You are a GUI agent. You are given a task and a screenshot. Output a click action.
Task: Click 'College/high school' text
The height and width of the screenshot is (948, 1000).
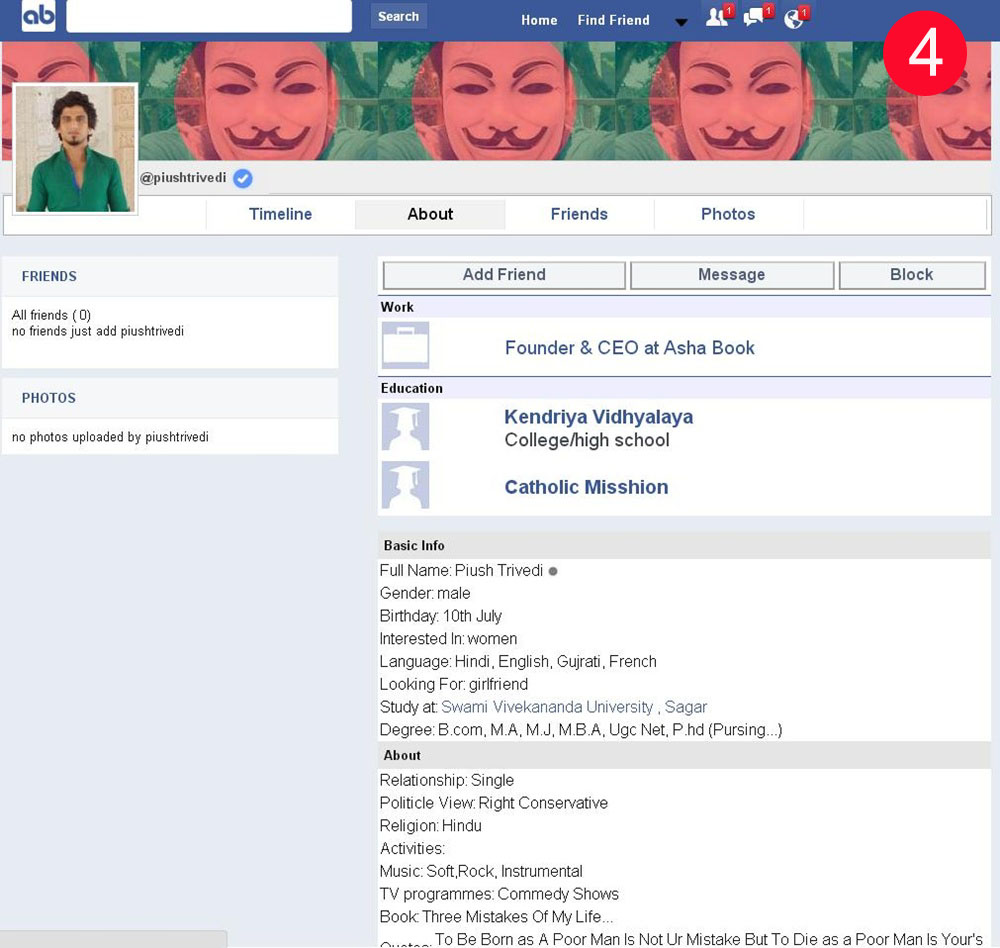pyautogui.click(x=587, y=440)
